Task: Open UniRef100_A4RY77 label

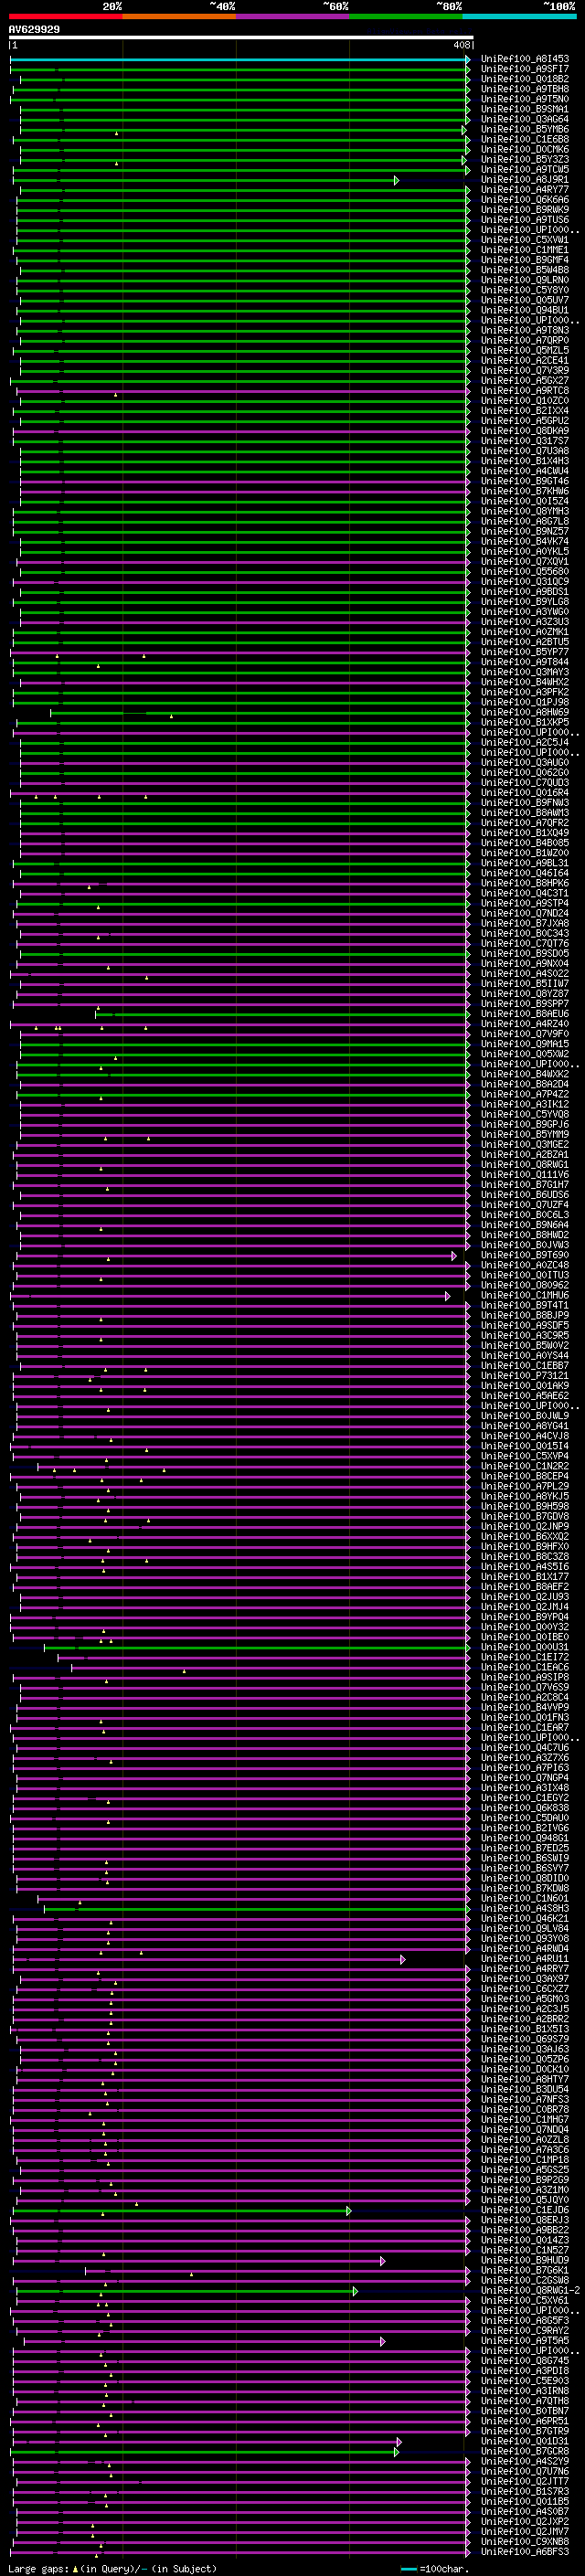Action: coord(525,190)
